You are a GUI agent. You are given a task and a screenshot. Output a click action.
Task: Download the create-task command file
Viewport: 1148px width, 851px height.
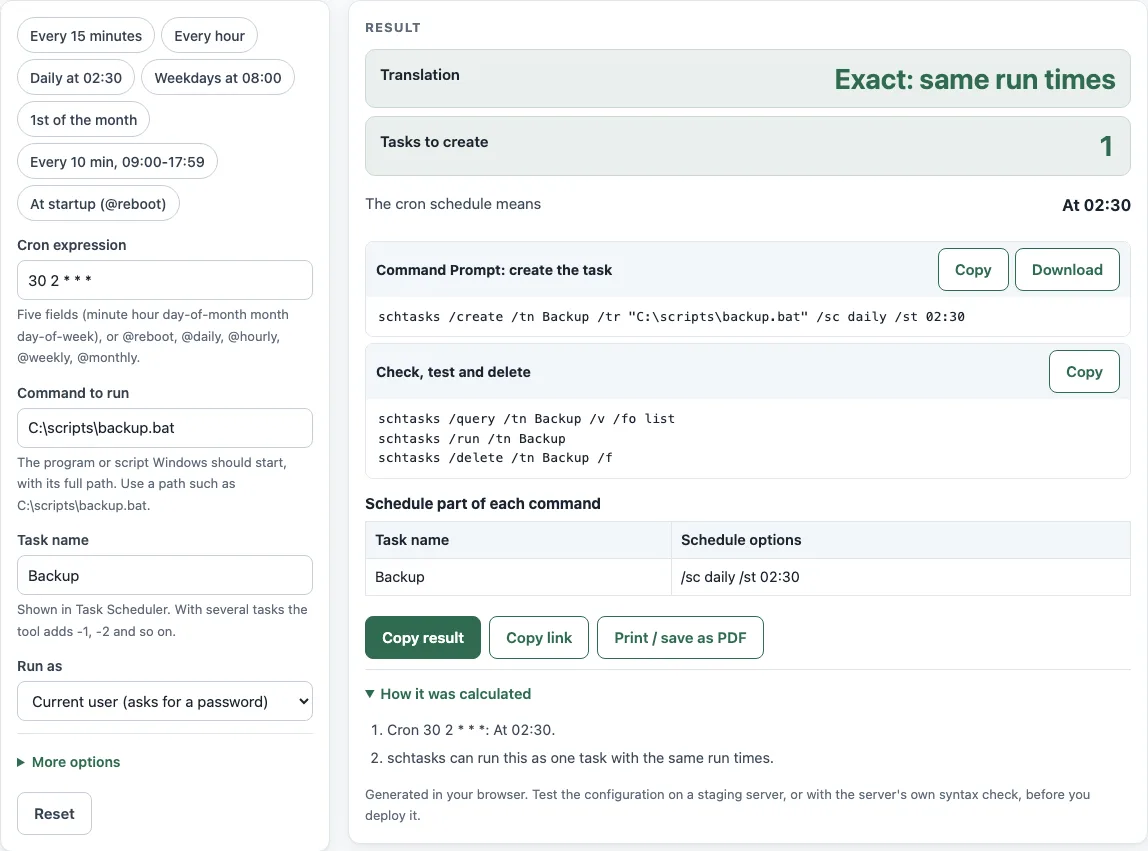pos(1067,270)
